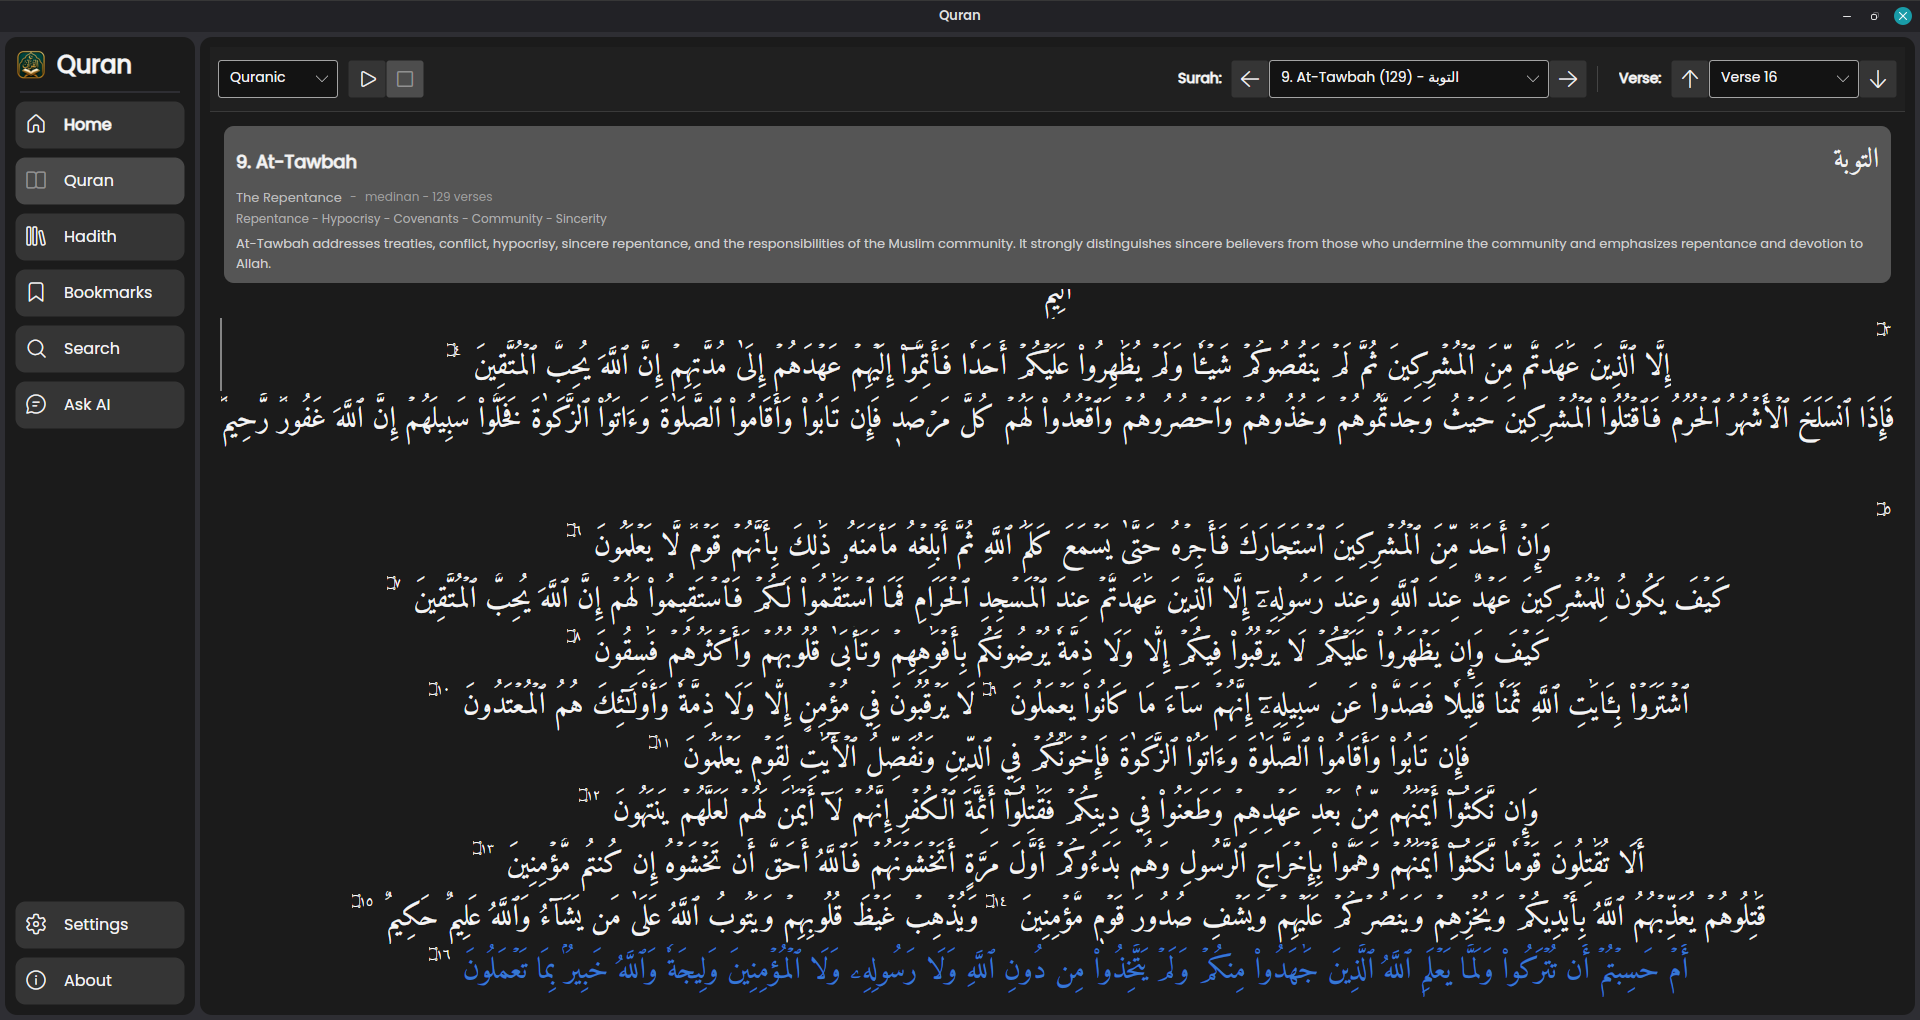1920x1020 pixels.
Task: Click the Home house icon
Action: pos(36,124)
